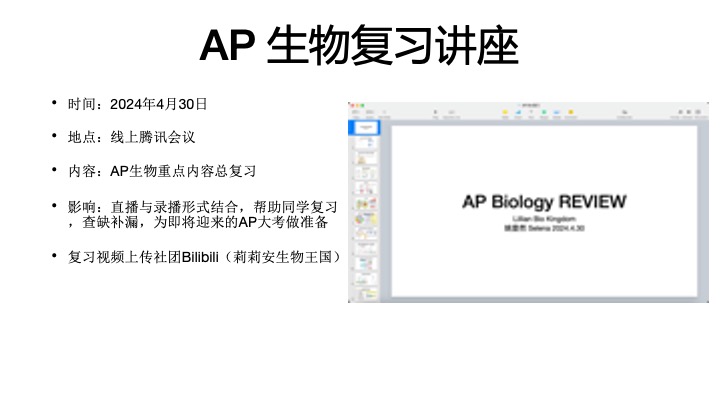Image resolution: width=720 pixels, height=405 pixels.
Task: Click the "Lillian Bio Kingdom" subtitle text
Action: [x=544, y=218]
